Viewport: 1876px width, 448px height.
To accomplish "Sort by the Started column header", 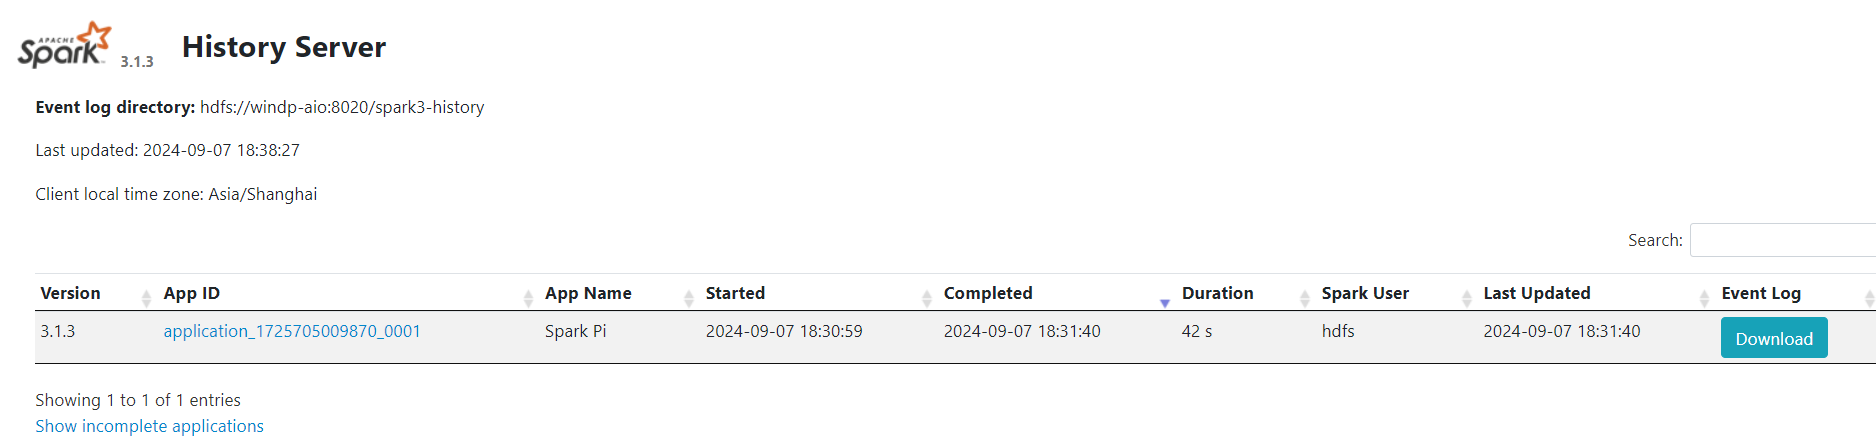I will 735,293.
